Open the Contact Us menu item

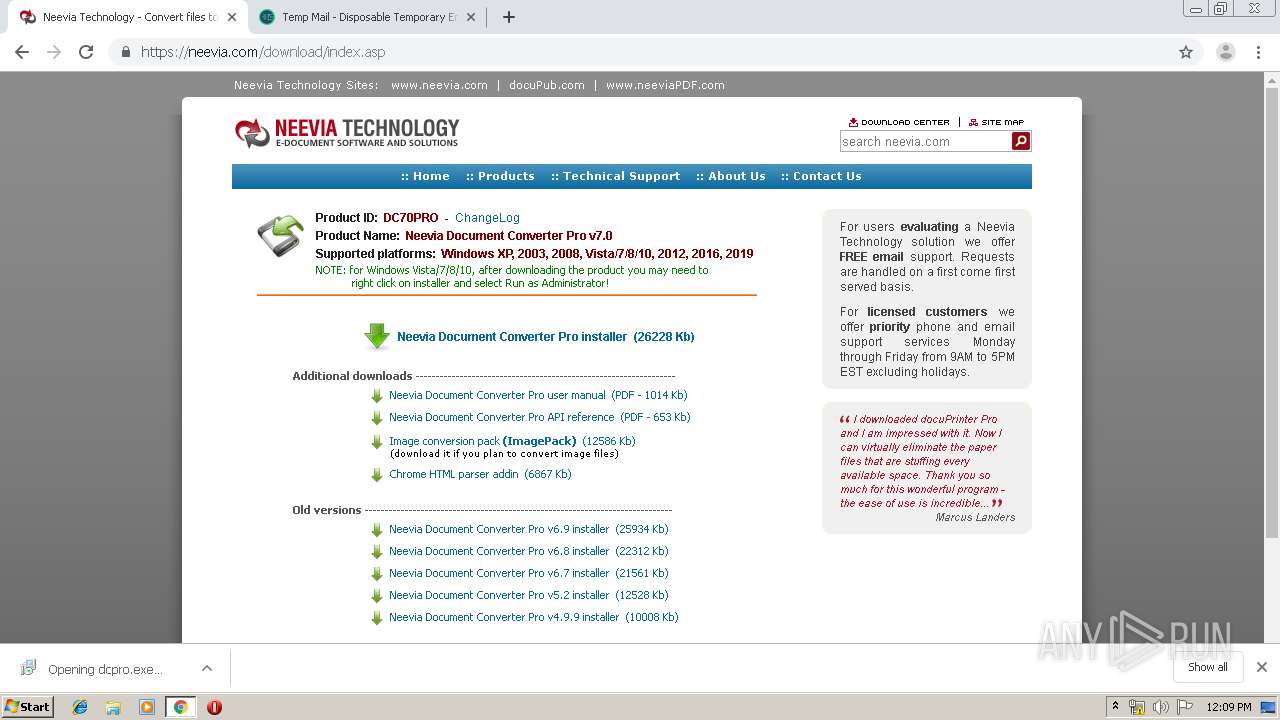[x=821, y=176]
